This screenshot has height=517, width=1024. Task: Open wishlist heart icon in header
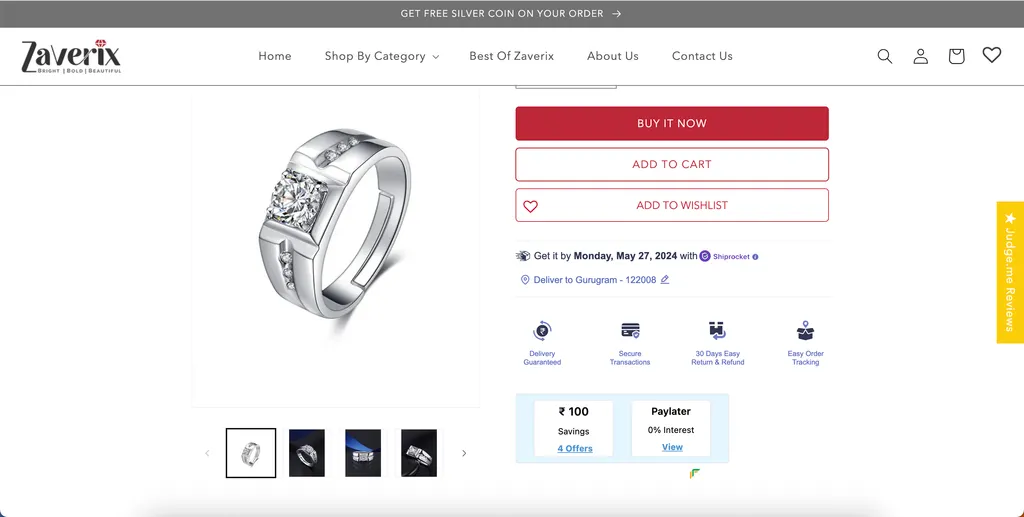tap(991, 55)
